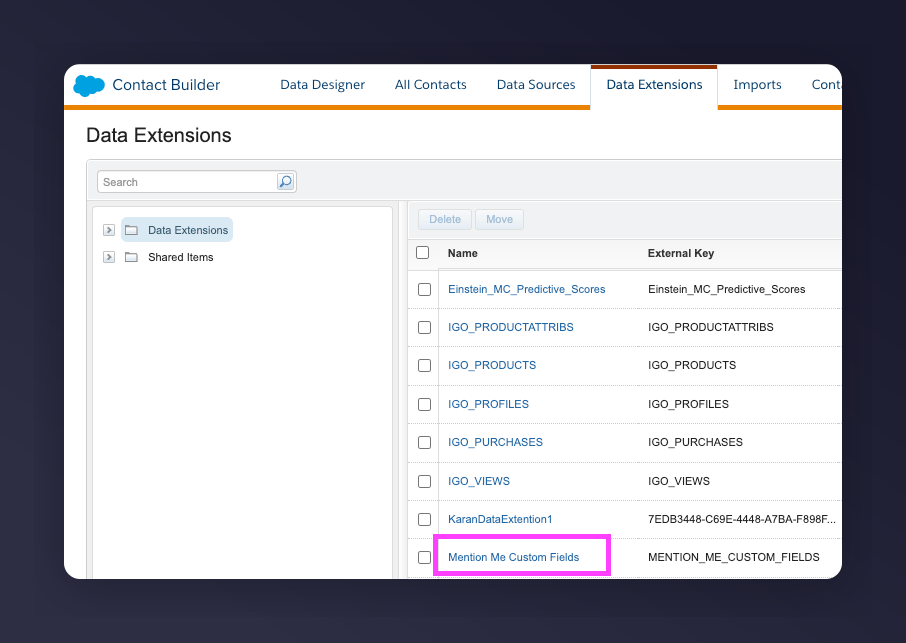
Task: Click the IGO_PROFILES external key cell
Action: [688, 404]
